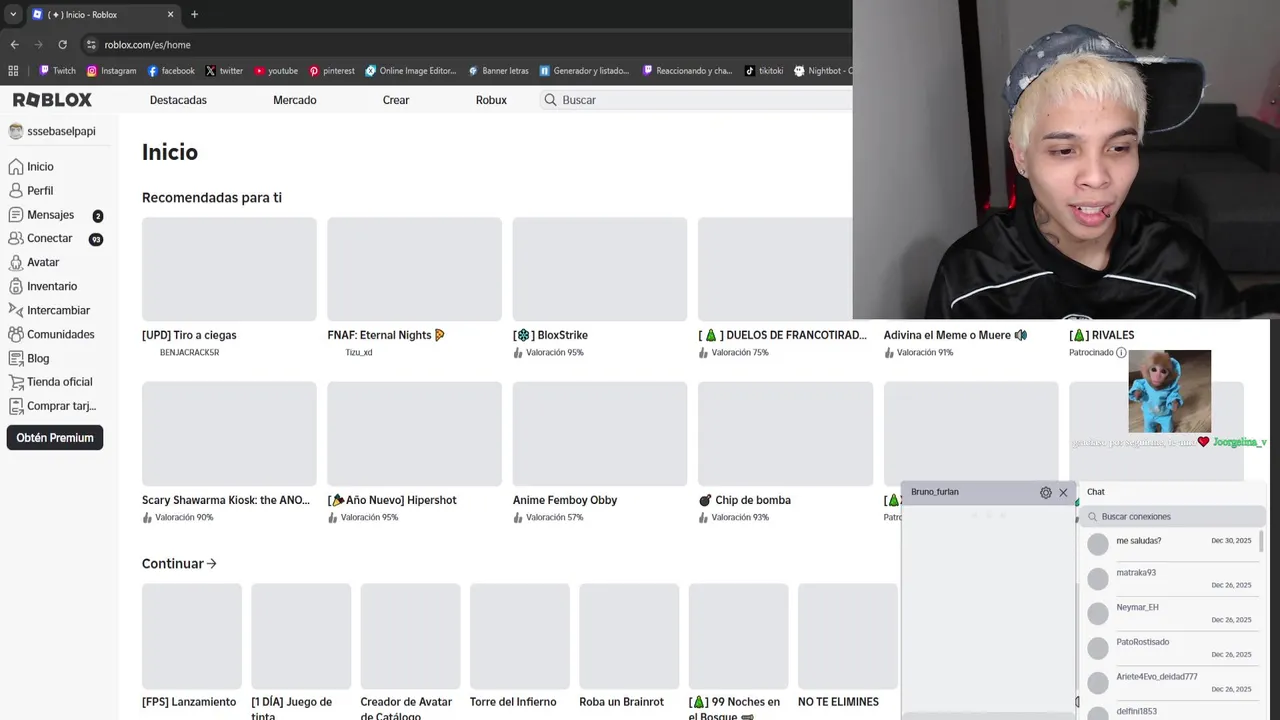
Task: Reload the page with browser refresh
Action: [x=62, y=45]
